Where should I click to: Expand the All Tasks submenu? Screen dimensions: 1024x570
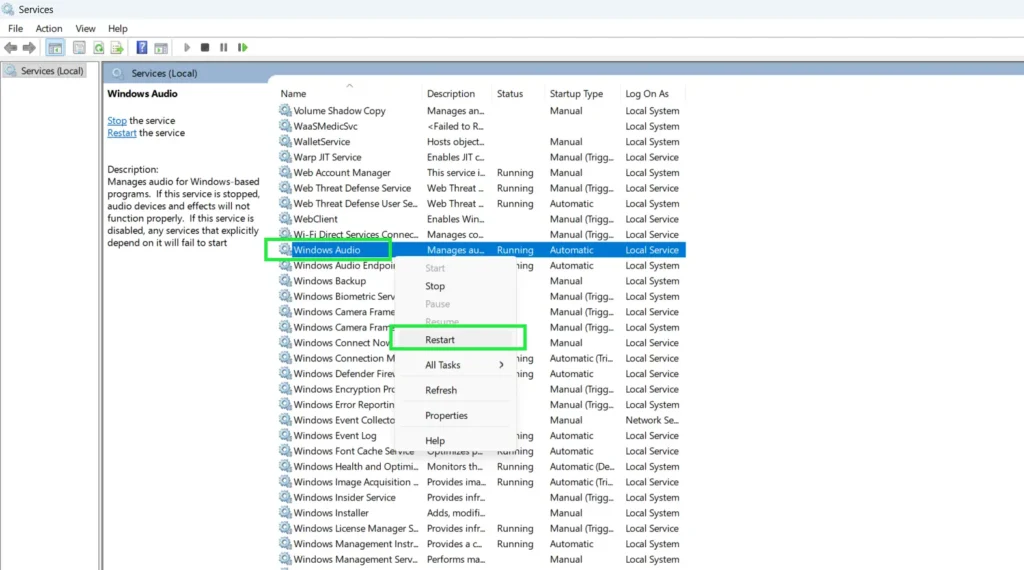[x=455, y=365]
